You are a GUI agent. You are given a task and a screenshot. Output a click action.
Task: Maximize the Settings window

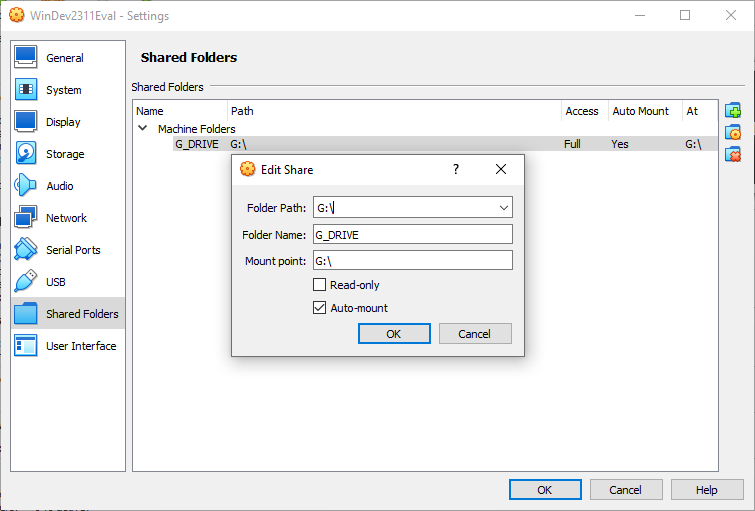(x=685, y=15)
